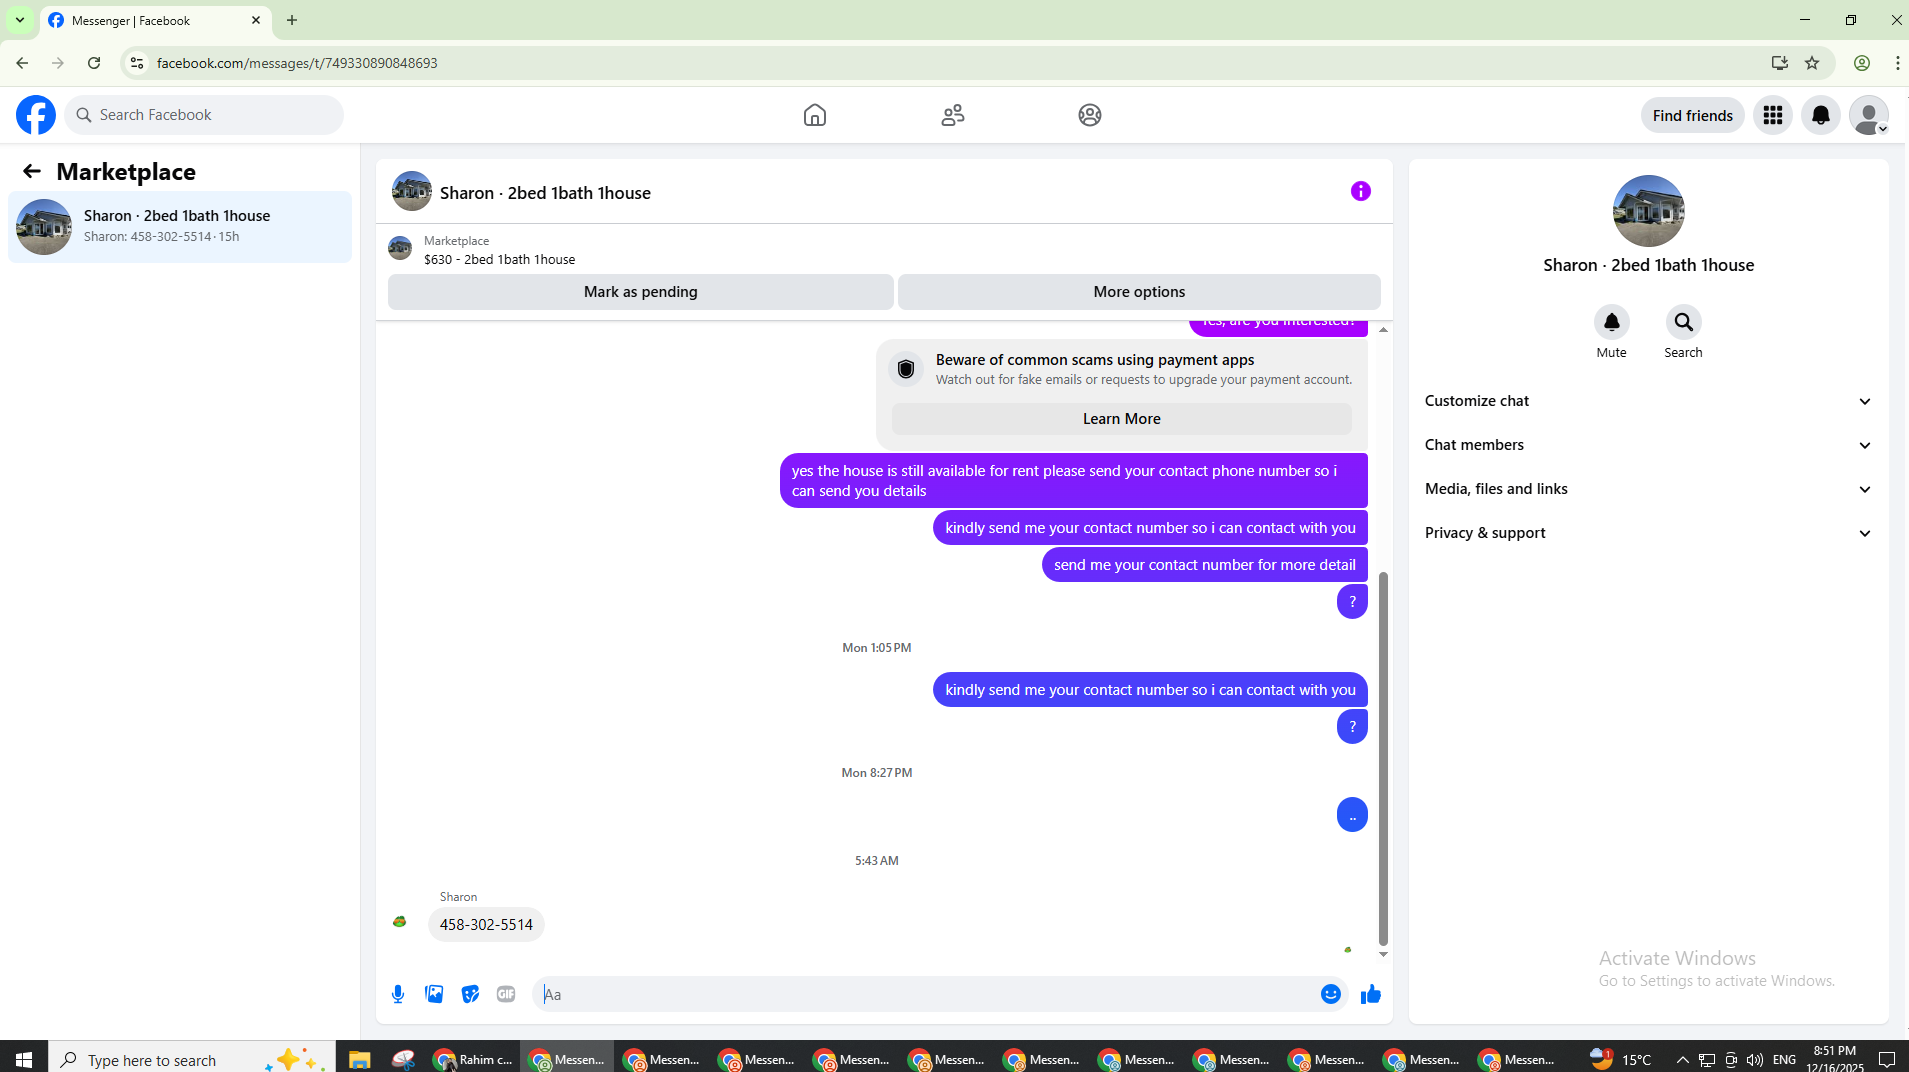Image resolution: width=1909 pixels, height=1072 pixels.
Task: Click the 'yes the house is still available' message
Action: coord(1074,481)
